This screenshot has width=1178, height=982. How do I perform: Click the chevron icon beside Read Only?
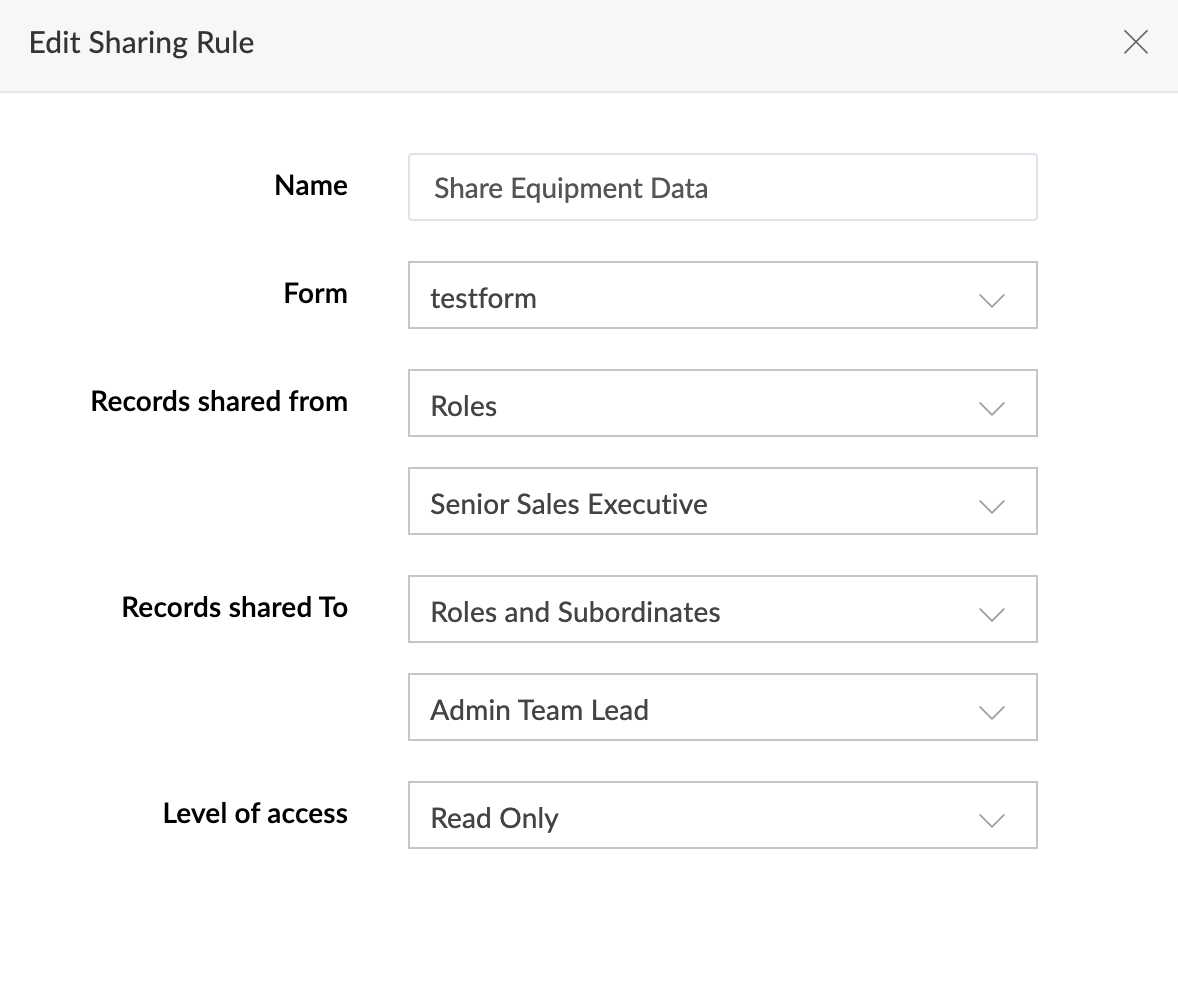click(991, 819)
